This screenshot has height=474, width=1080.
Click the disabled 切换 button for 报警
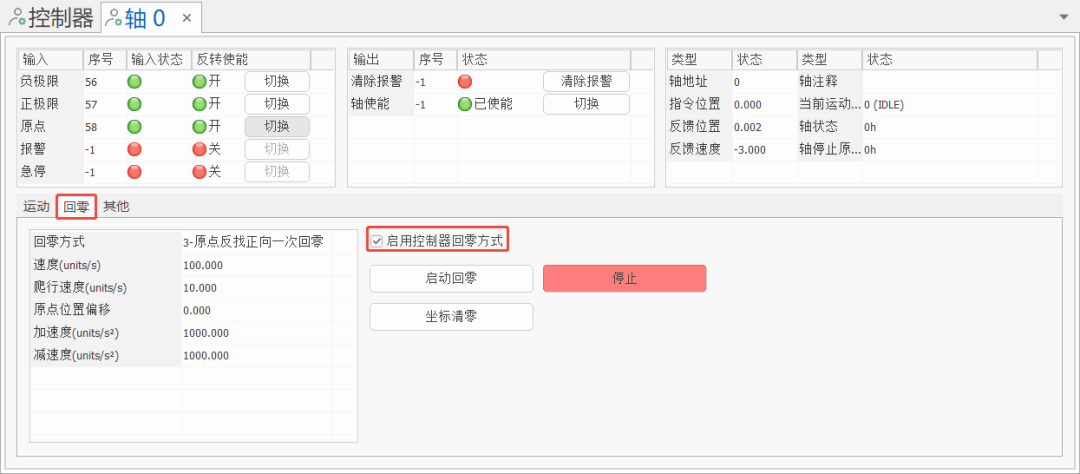[x=277, y=150]
